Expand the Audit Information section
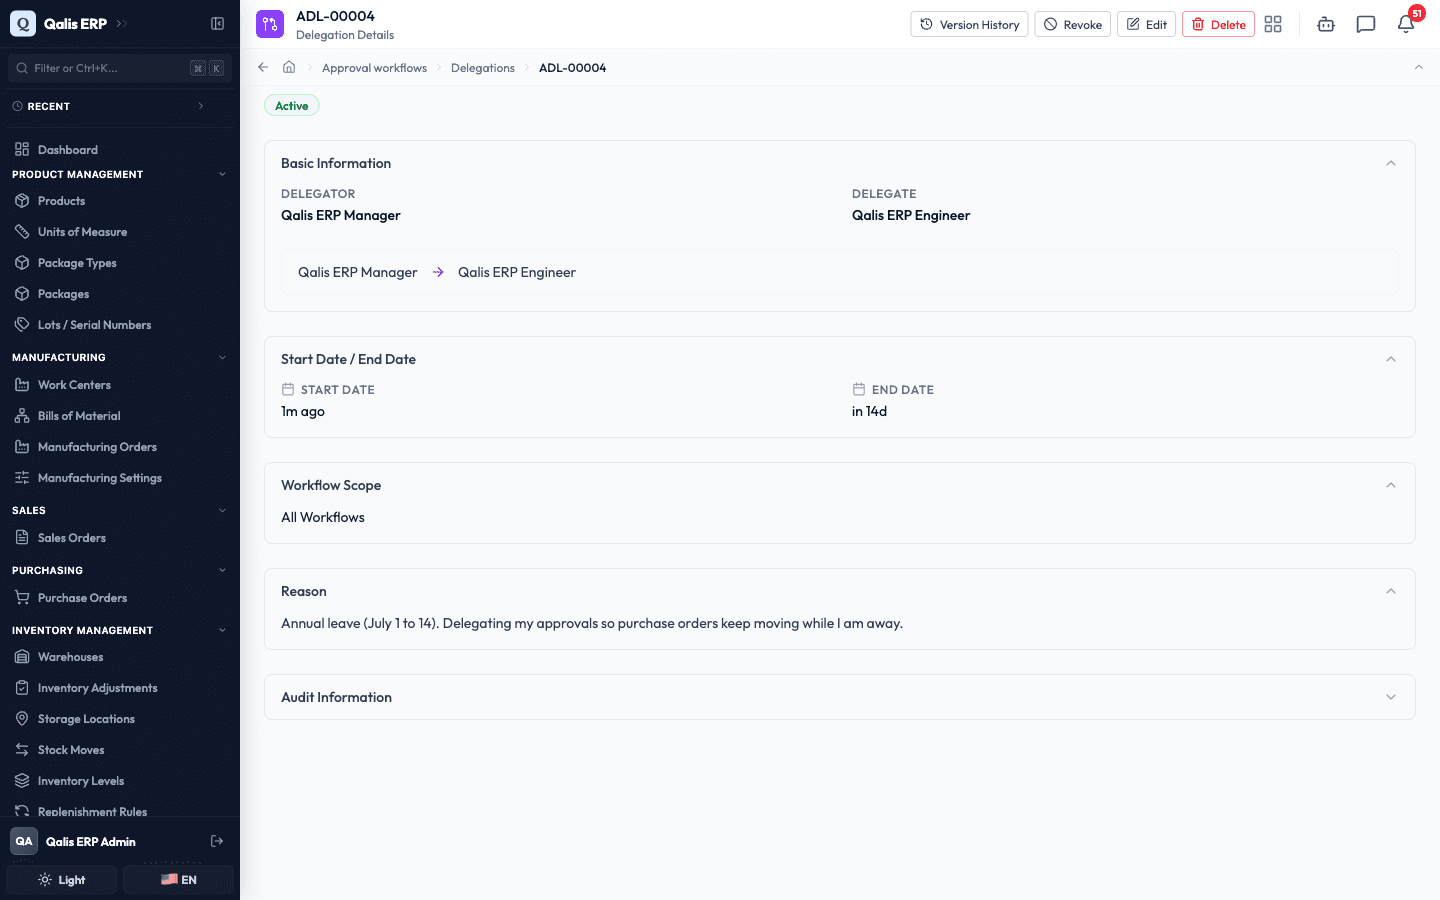Viewport: 1440px width, 900px height. 1390,697
